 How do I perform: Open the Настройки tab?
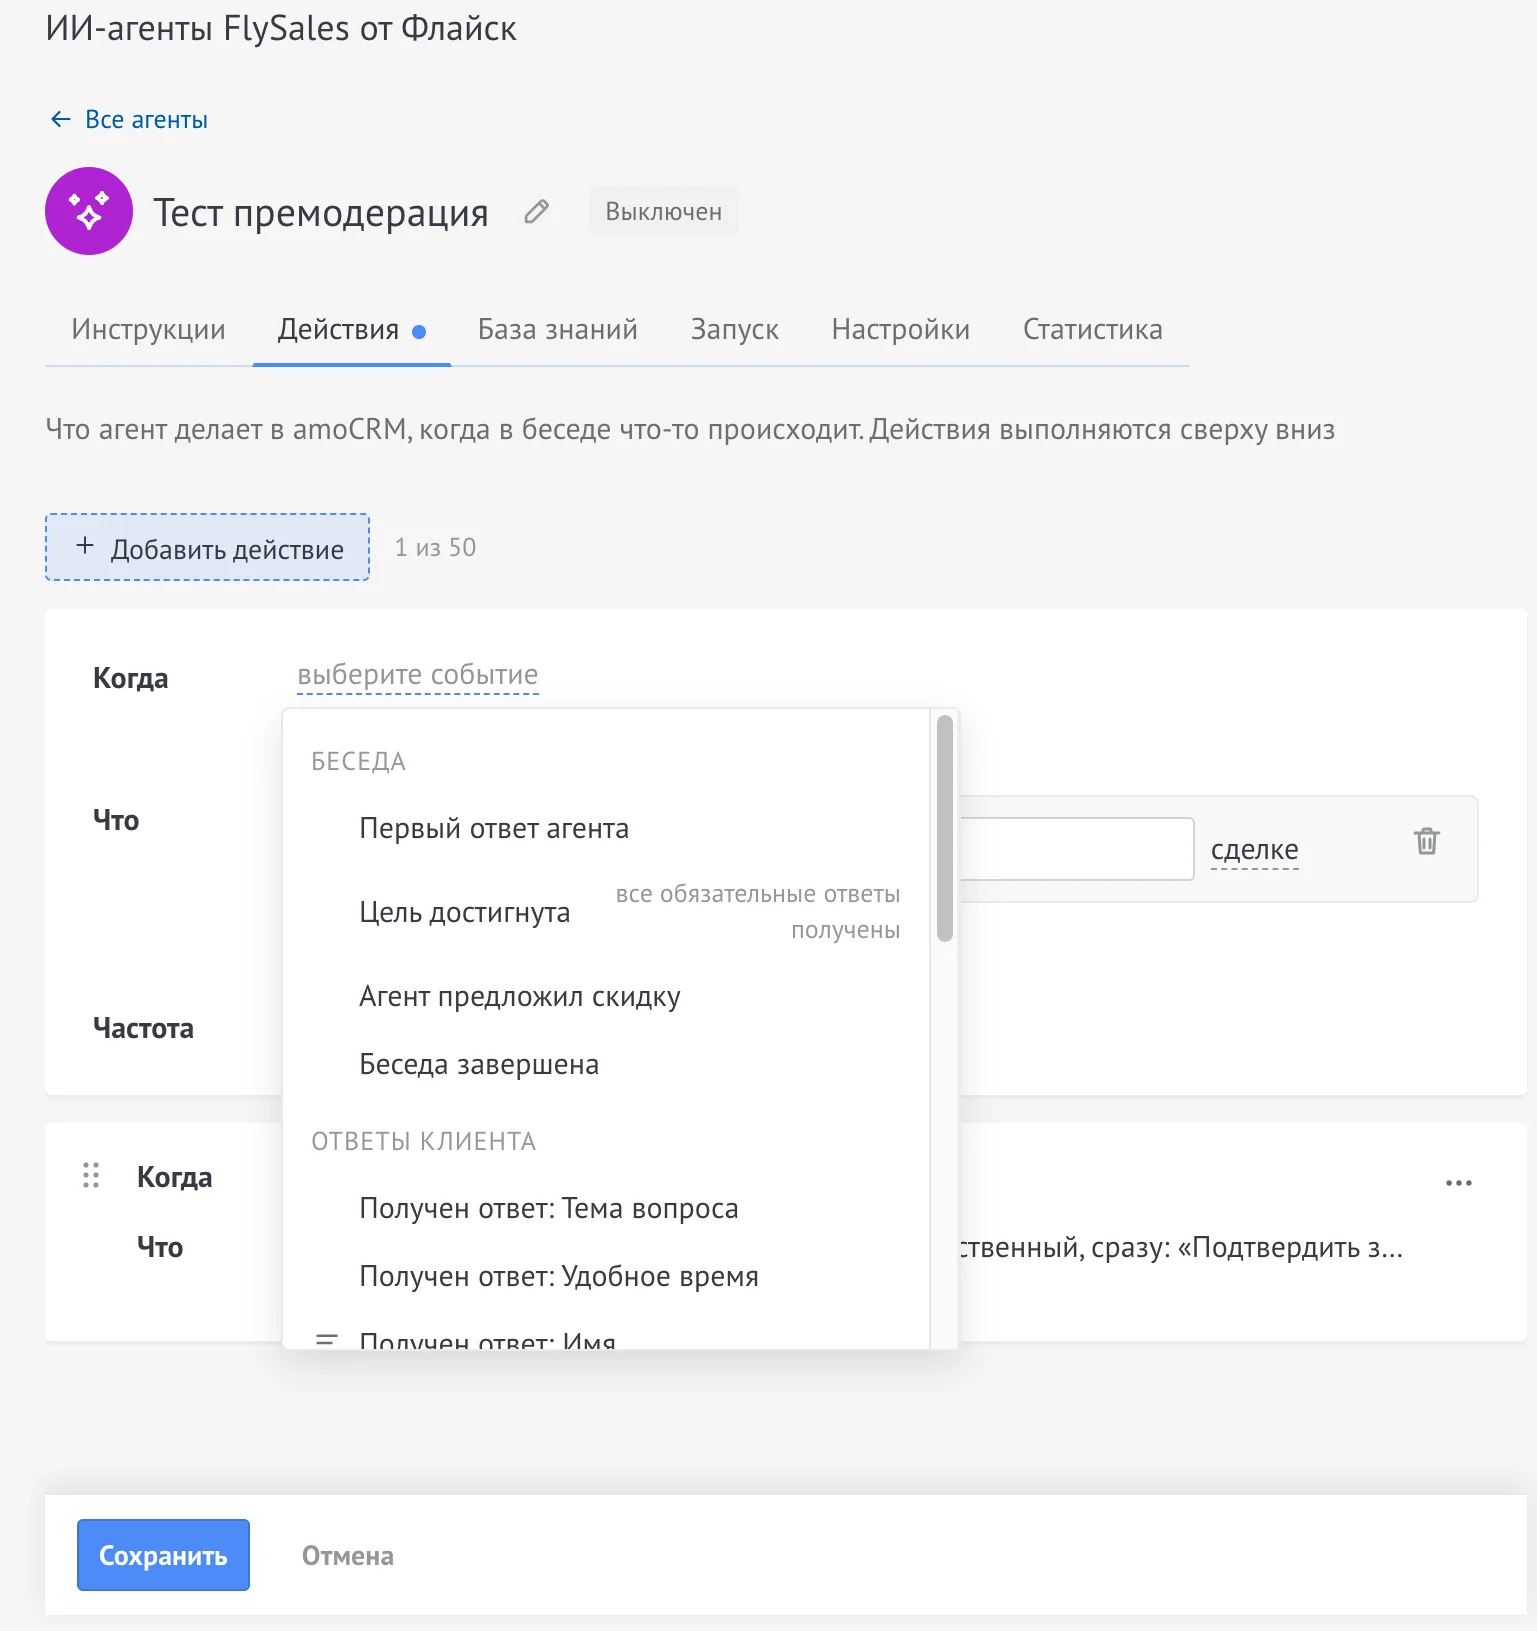[x=901, y=330]
